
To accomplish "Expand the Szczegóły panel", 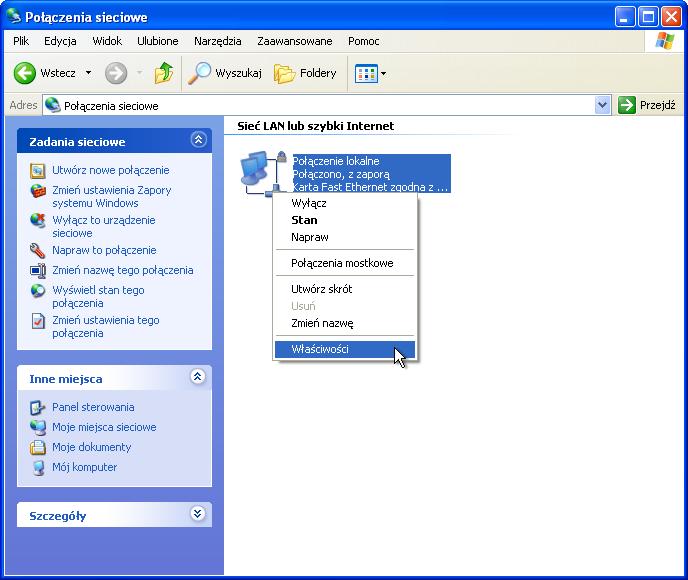I will pos(198,513).
